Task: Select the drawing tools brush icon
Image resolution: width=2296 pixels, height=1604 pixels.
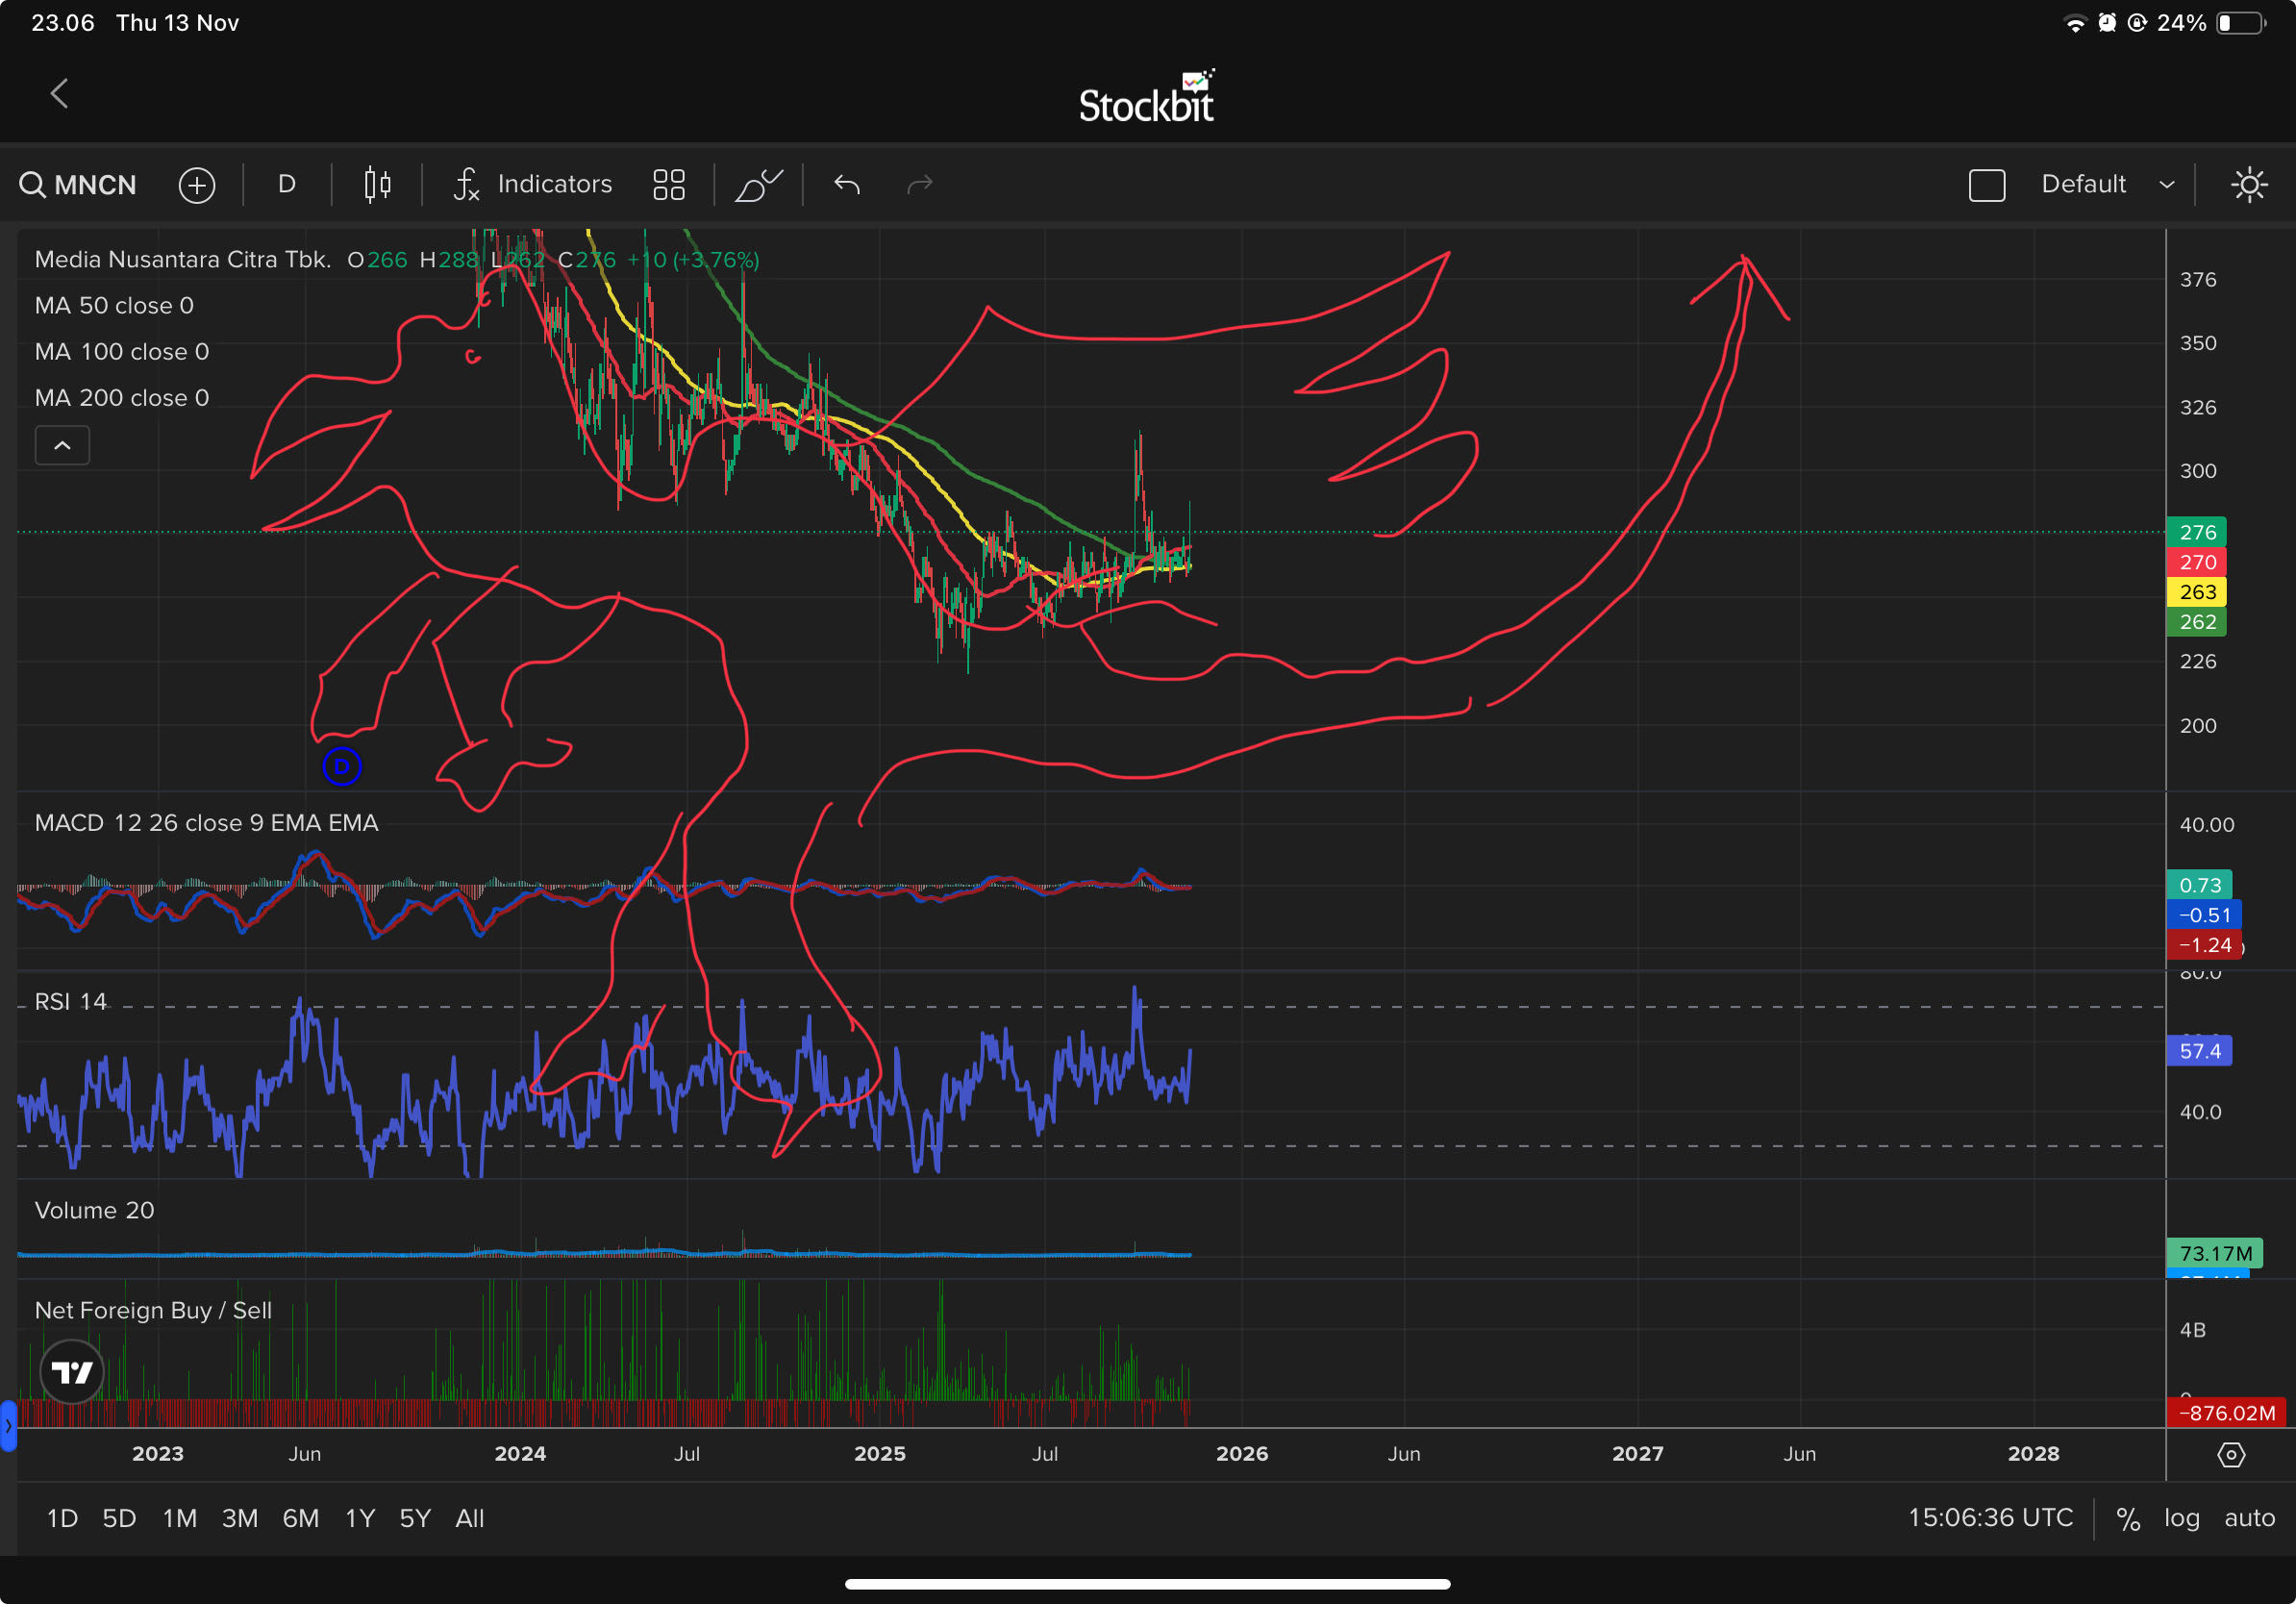Action: (x=758, y=185)
